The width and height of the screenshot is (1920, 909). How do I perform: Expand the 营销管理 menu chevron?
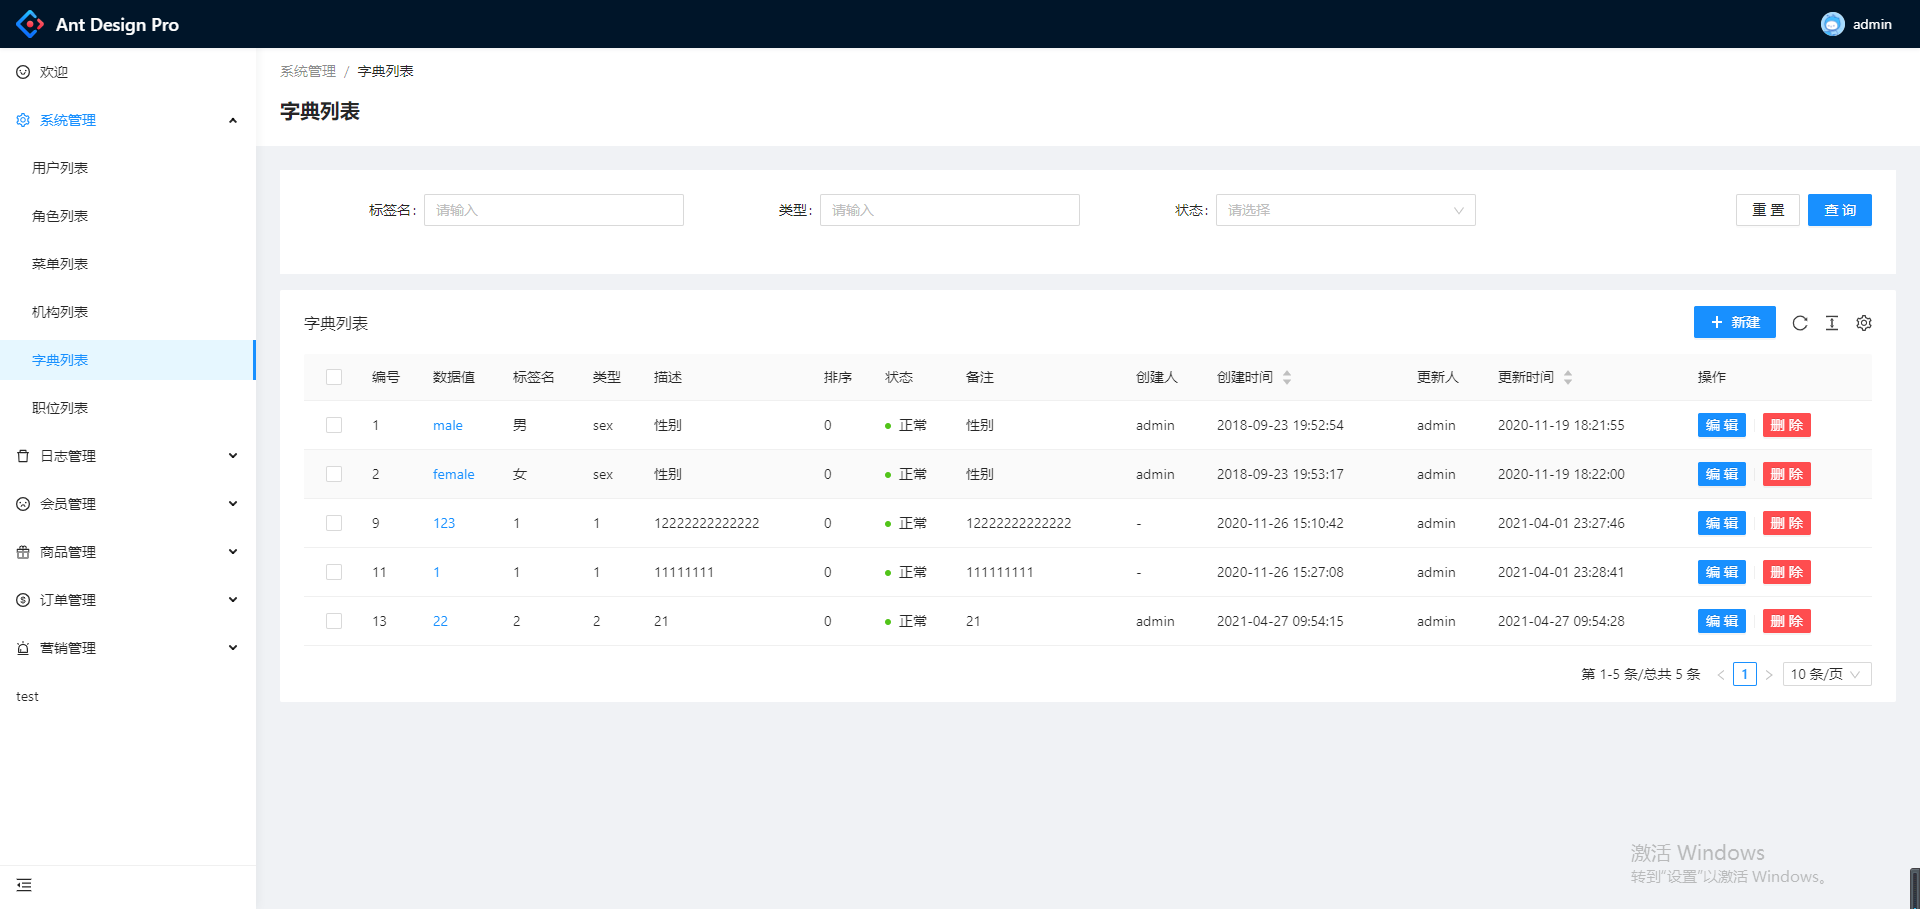point(233,648)
